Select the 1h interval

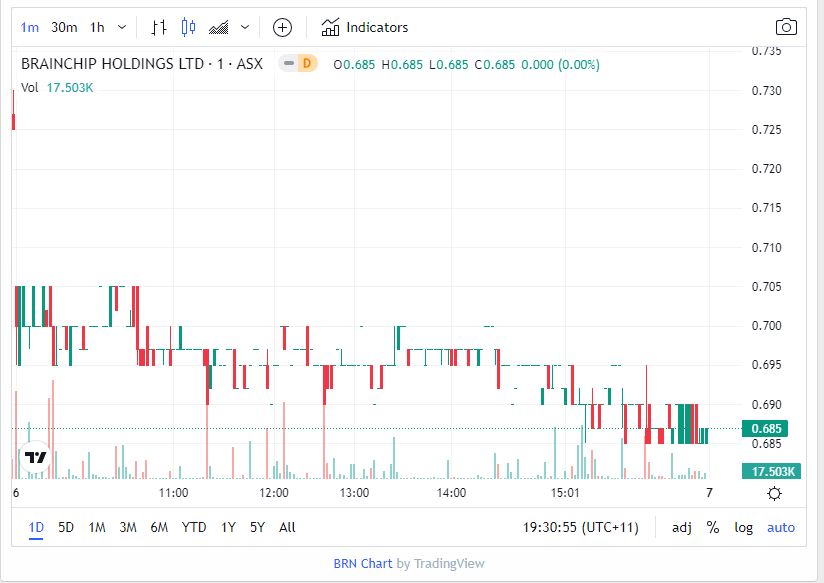click(x=97, y=27)
